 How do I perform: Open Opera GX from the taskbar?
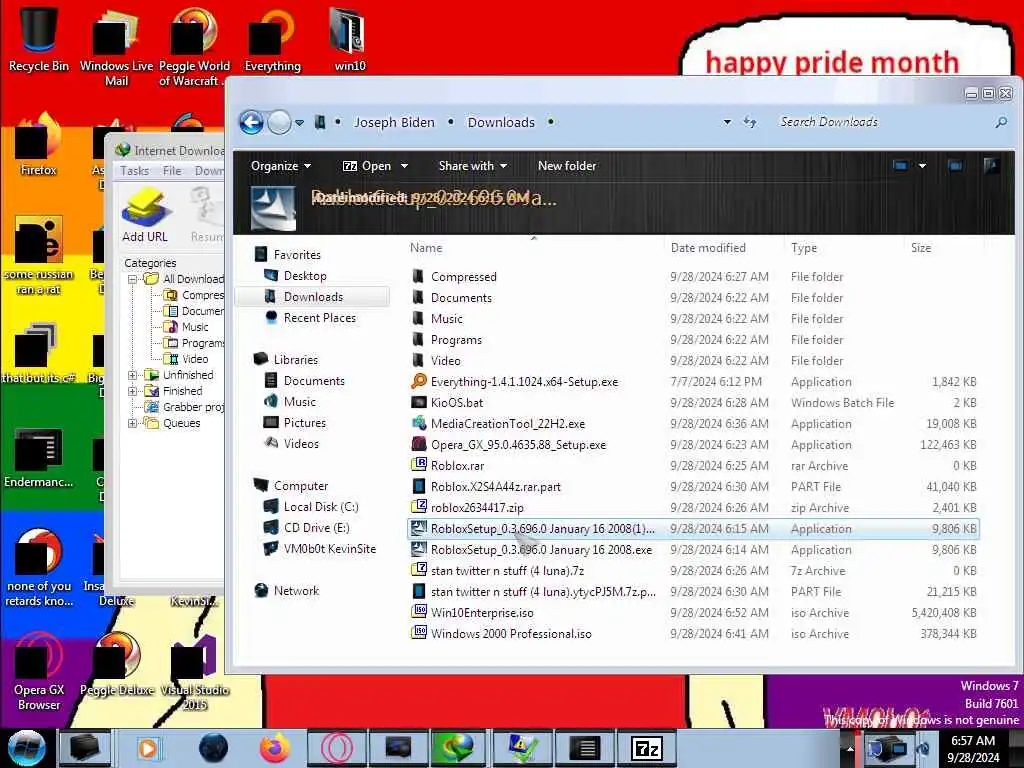[337, 748]
